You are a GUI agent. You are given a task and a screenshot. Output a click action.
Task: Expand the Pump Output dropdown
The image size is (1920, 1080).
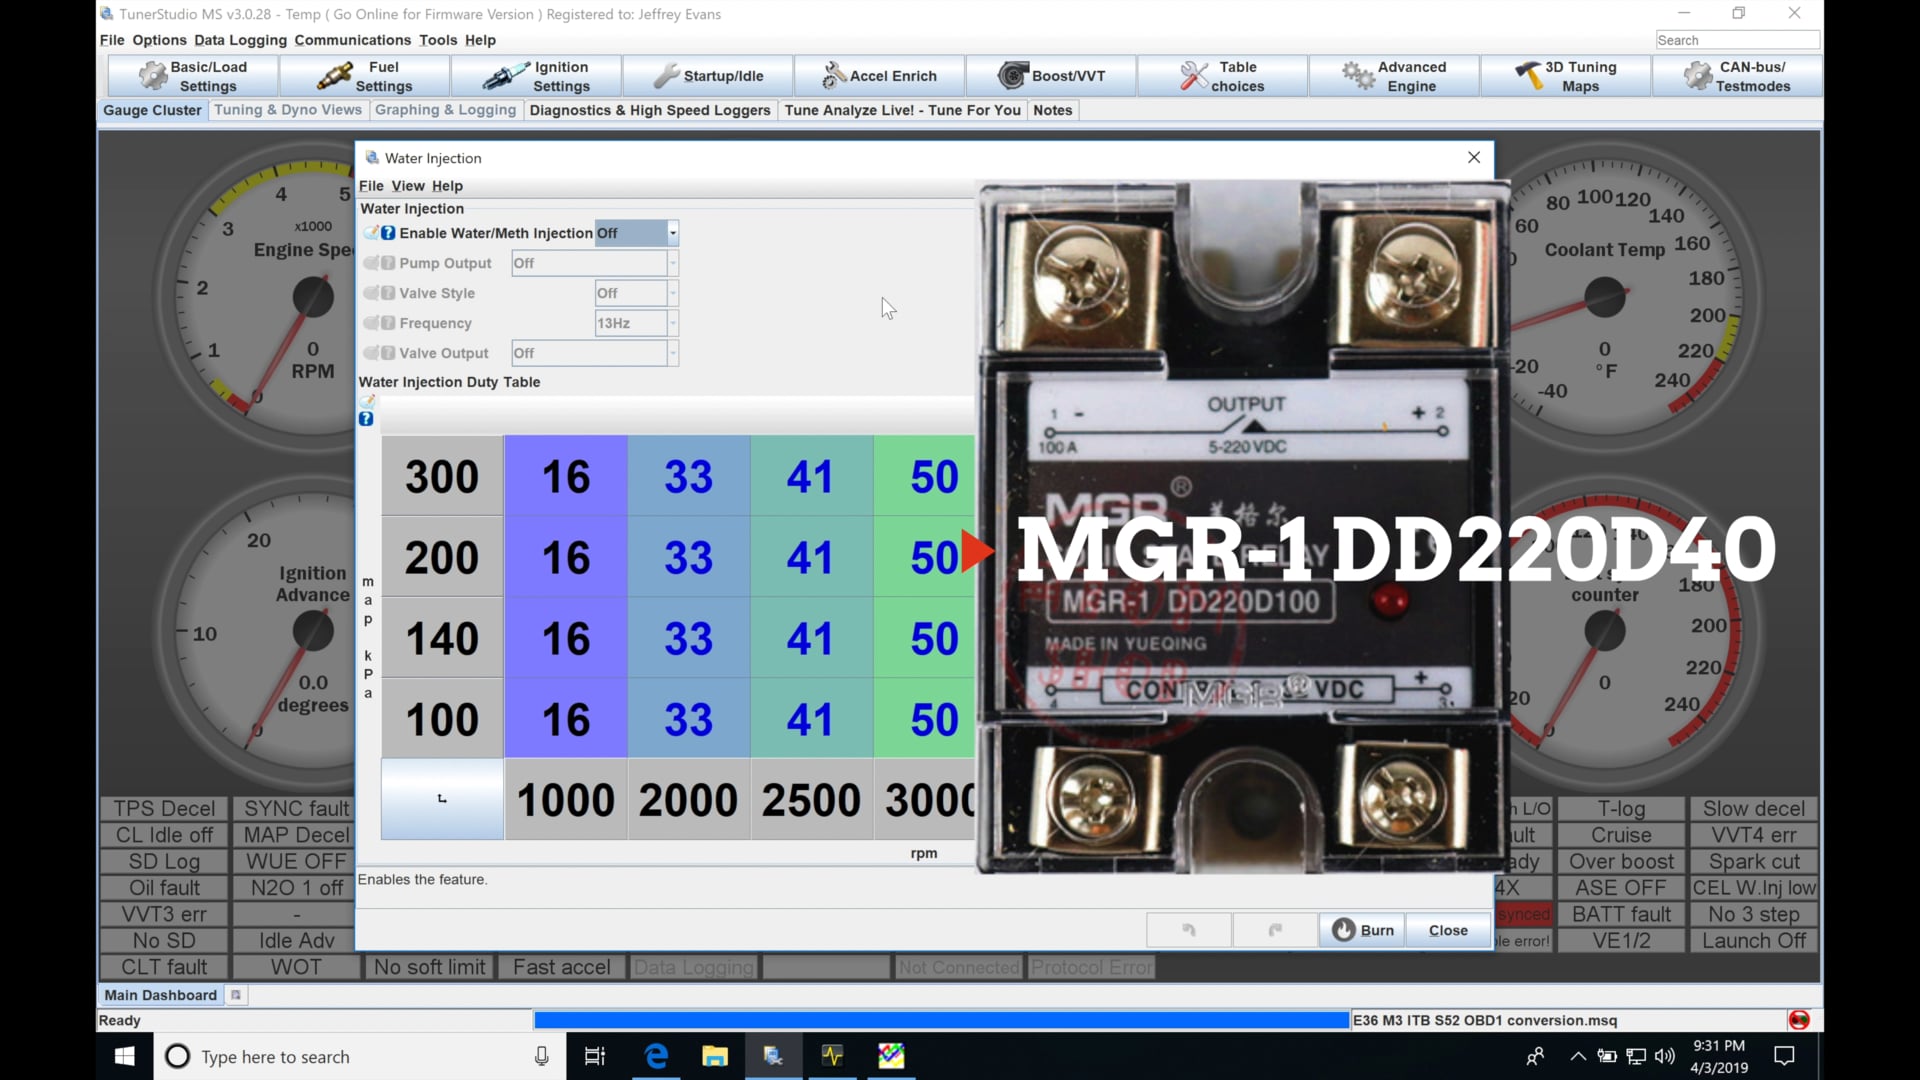tap(673, 263)
